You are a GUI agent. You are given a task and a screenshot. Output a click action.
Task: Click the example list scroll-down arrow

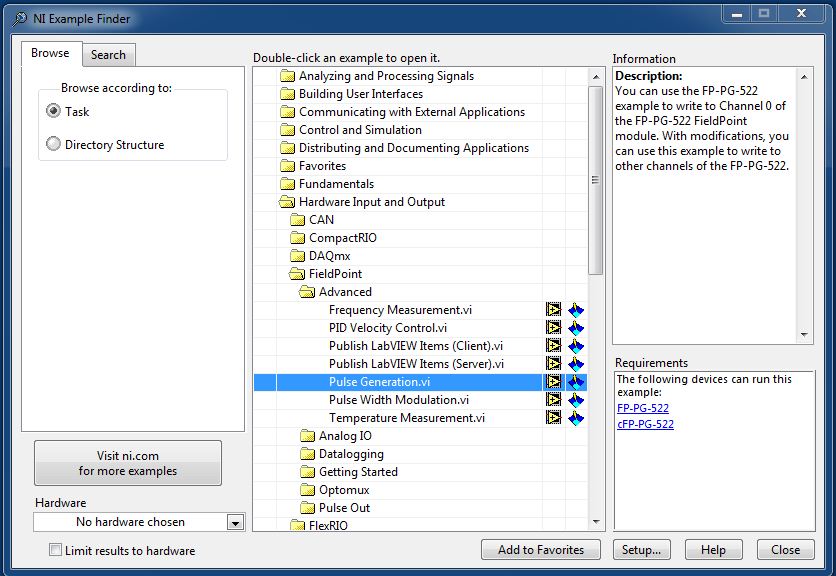point(596,522)
